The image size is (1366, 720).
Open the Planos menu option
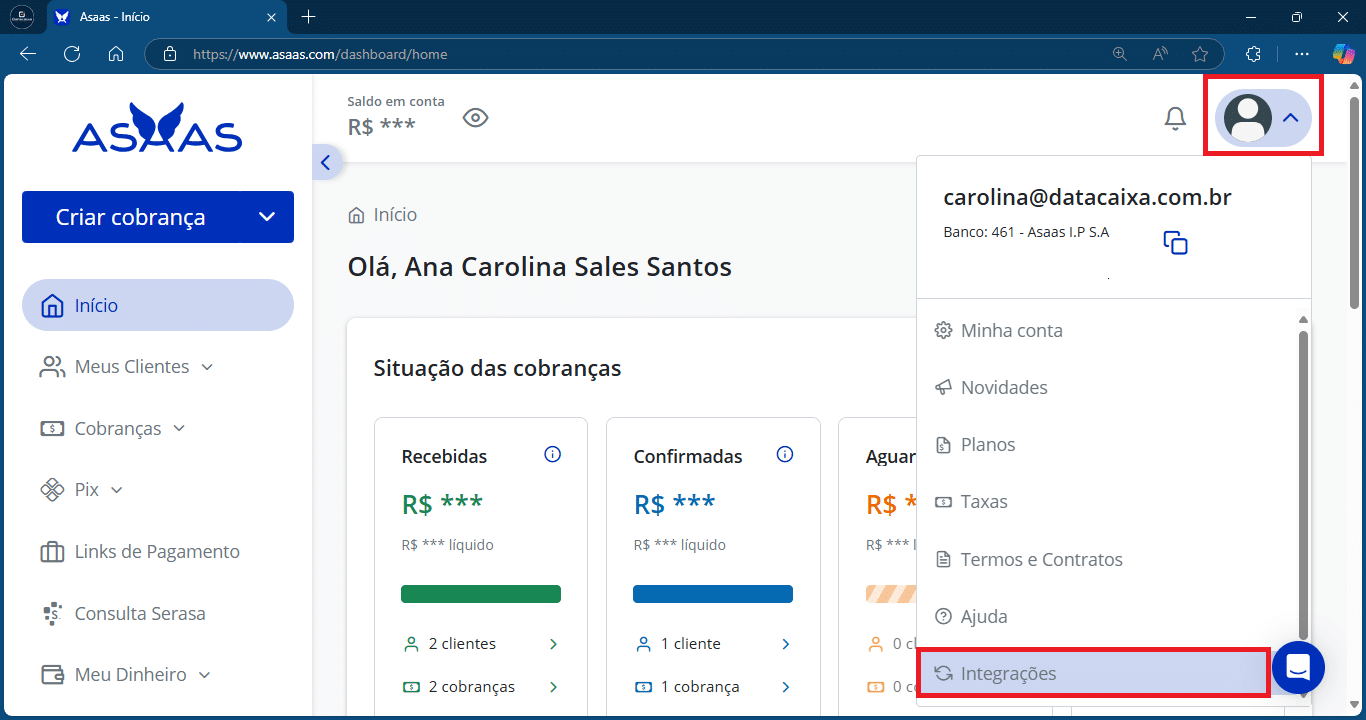click(988, 444)
